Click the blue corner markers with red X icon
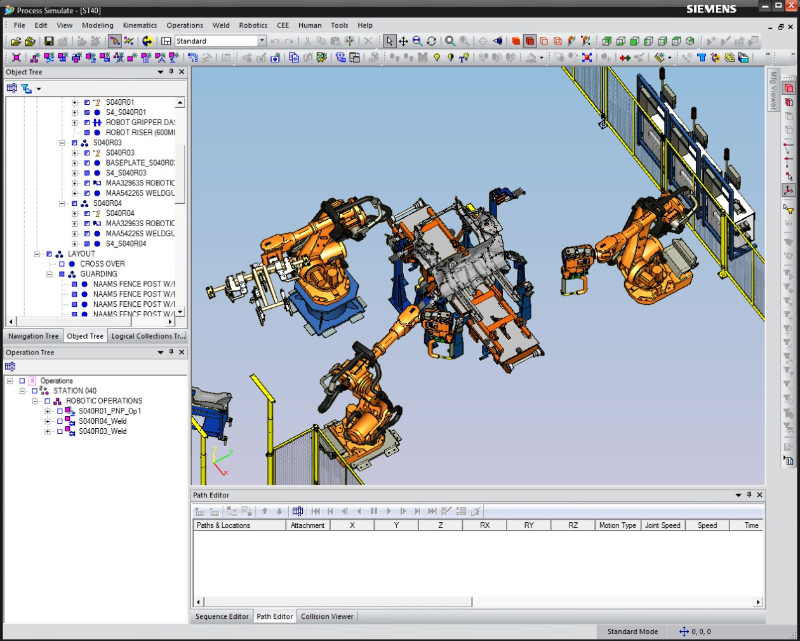 (x=587, y=58)
